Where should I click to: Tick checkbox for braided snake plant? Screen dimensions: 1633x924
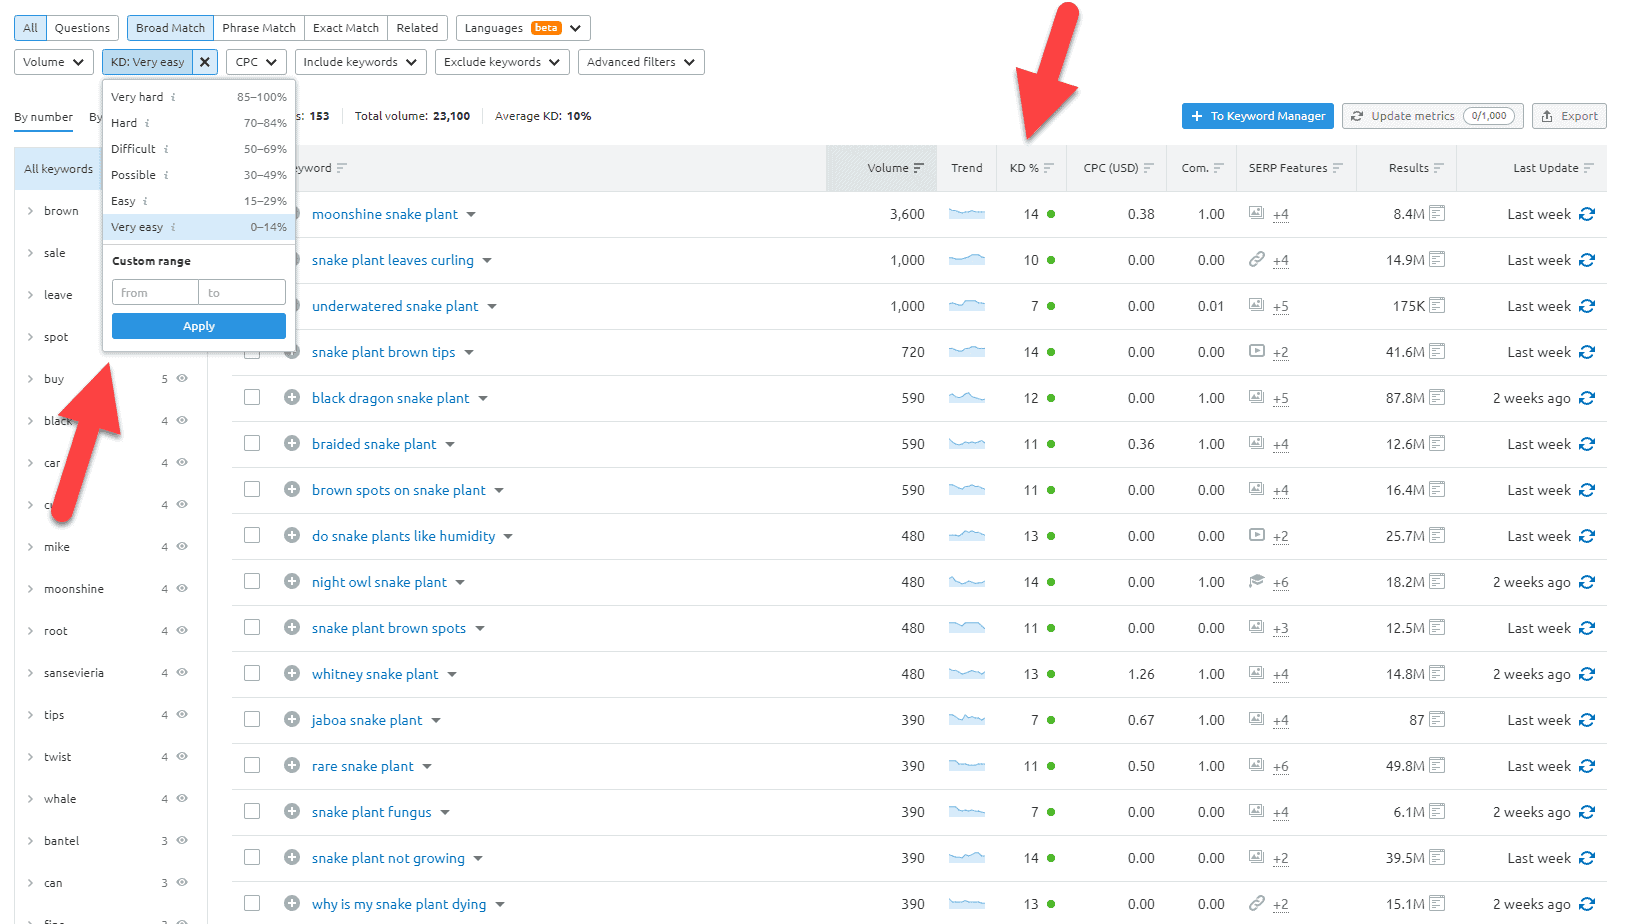252,443
